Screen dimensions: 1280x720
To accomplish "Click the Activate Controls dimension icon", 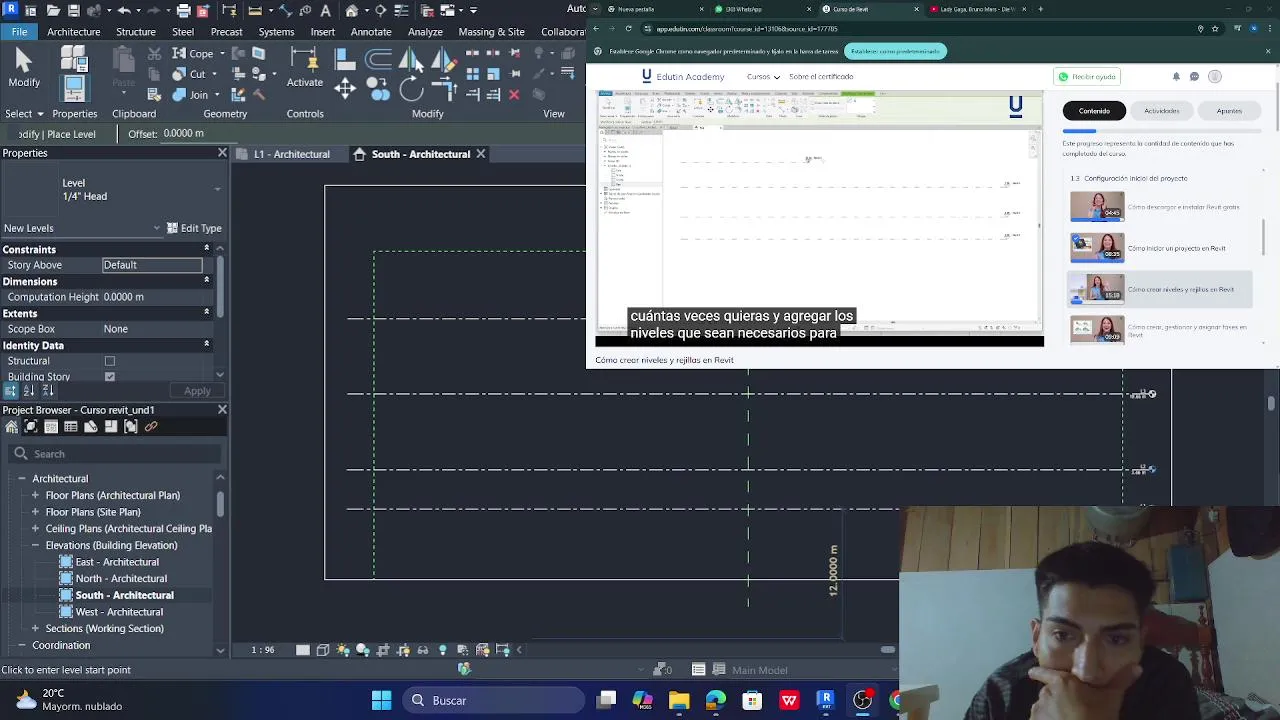I will coord(305,59).
